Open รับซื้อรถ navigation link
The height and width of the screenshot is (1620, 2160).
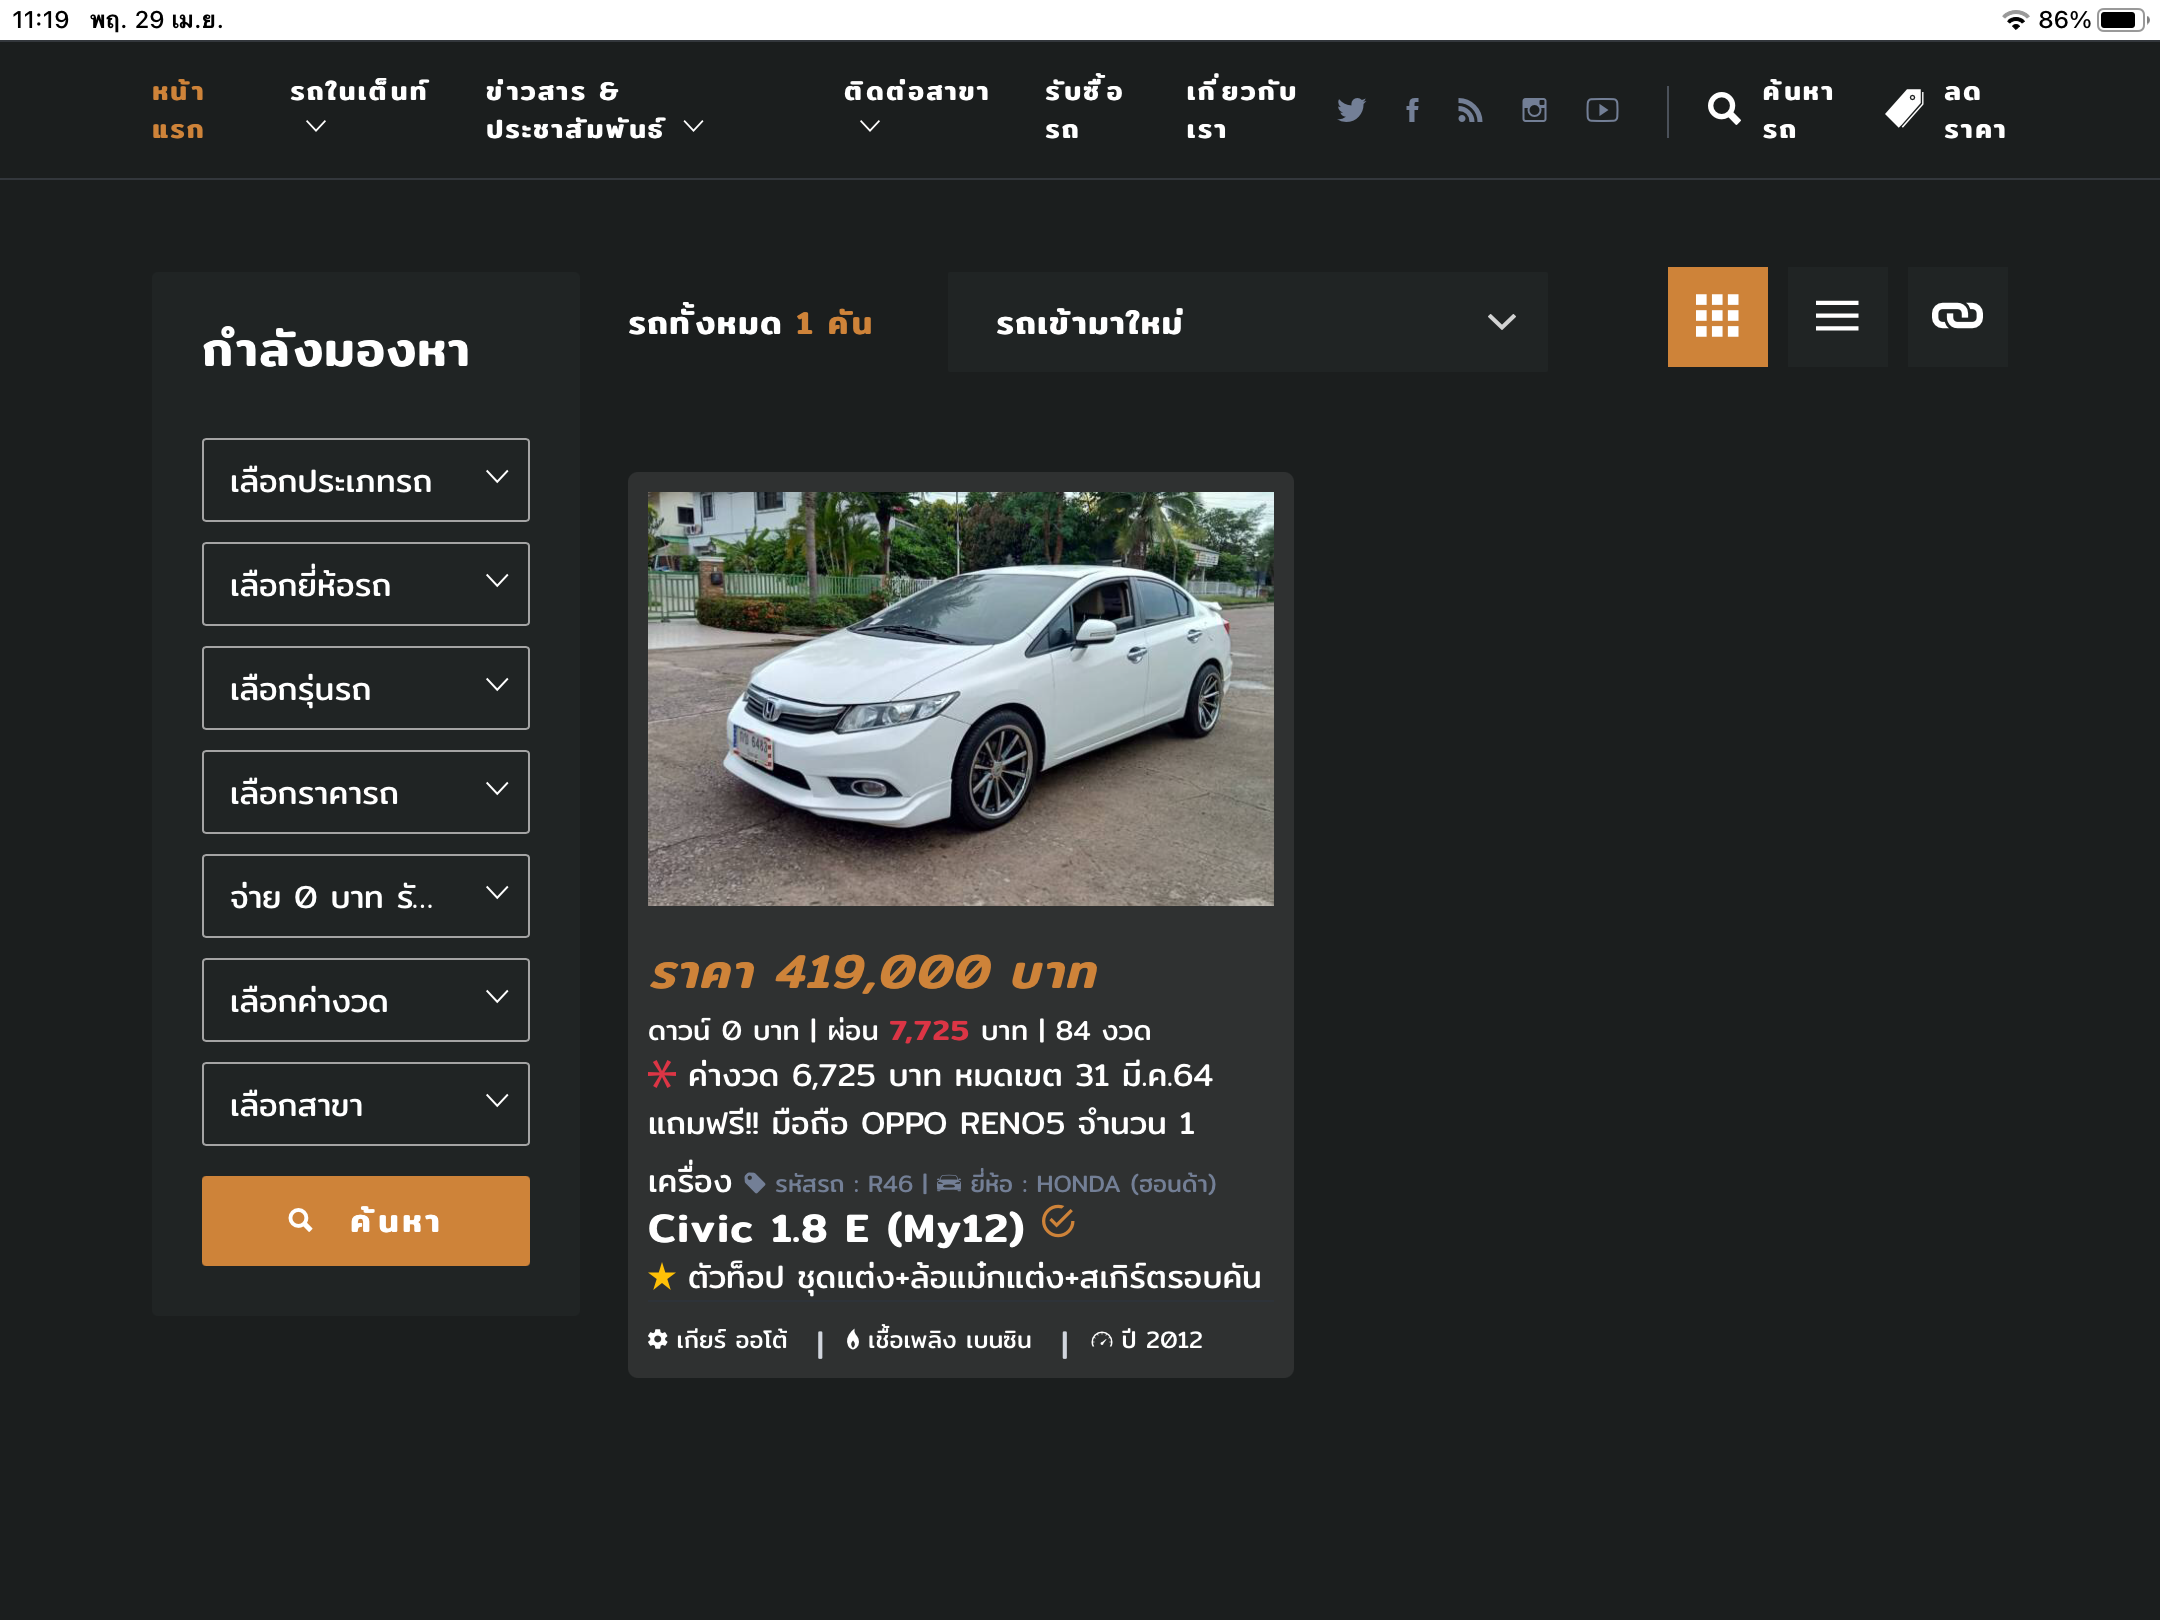(x=1083, y=110)
